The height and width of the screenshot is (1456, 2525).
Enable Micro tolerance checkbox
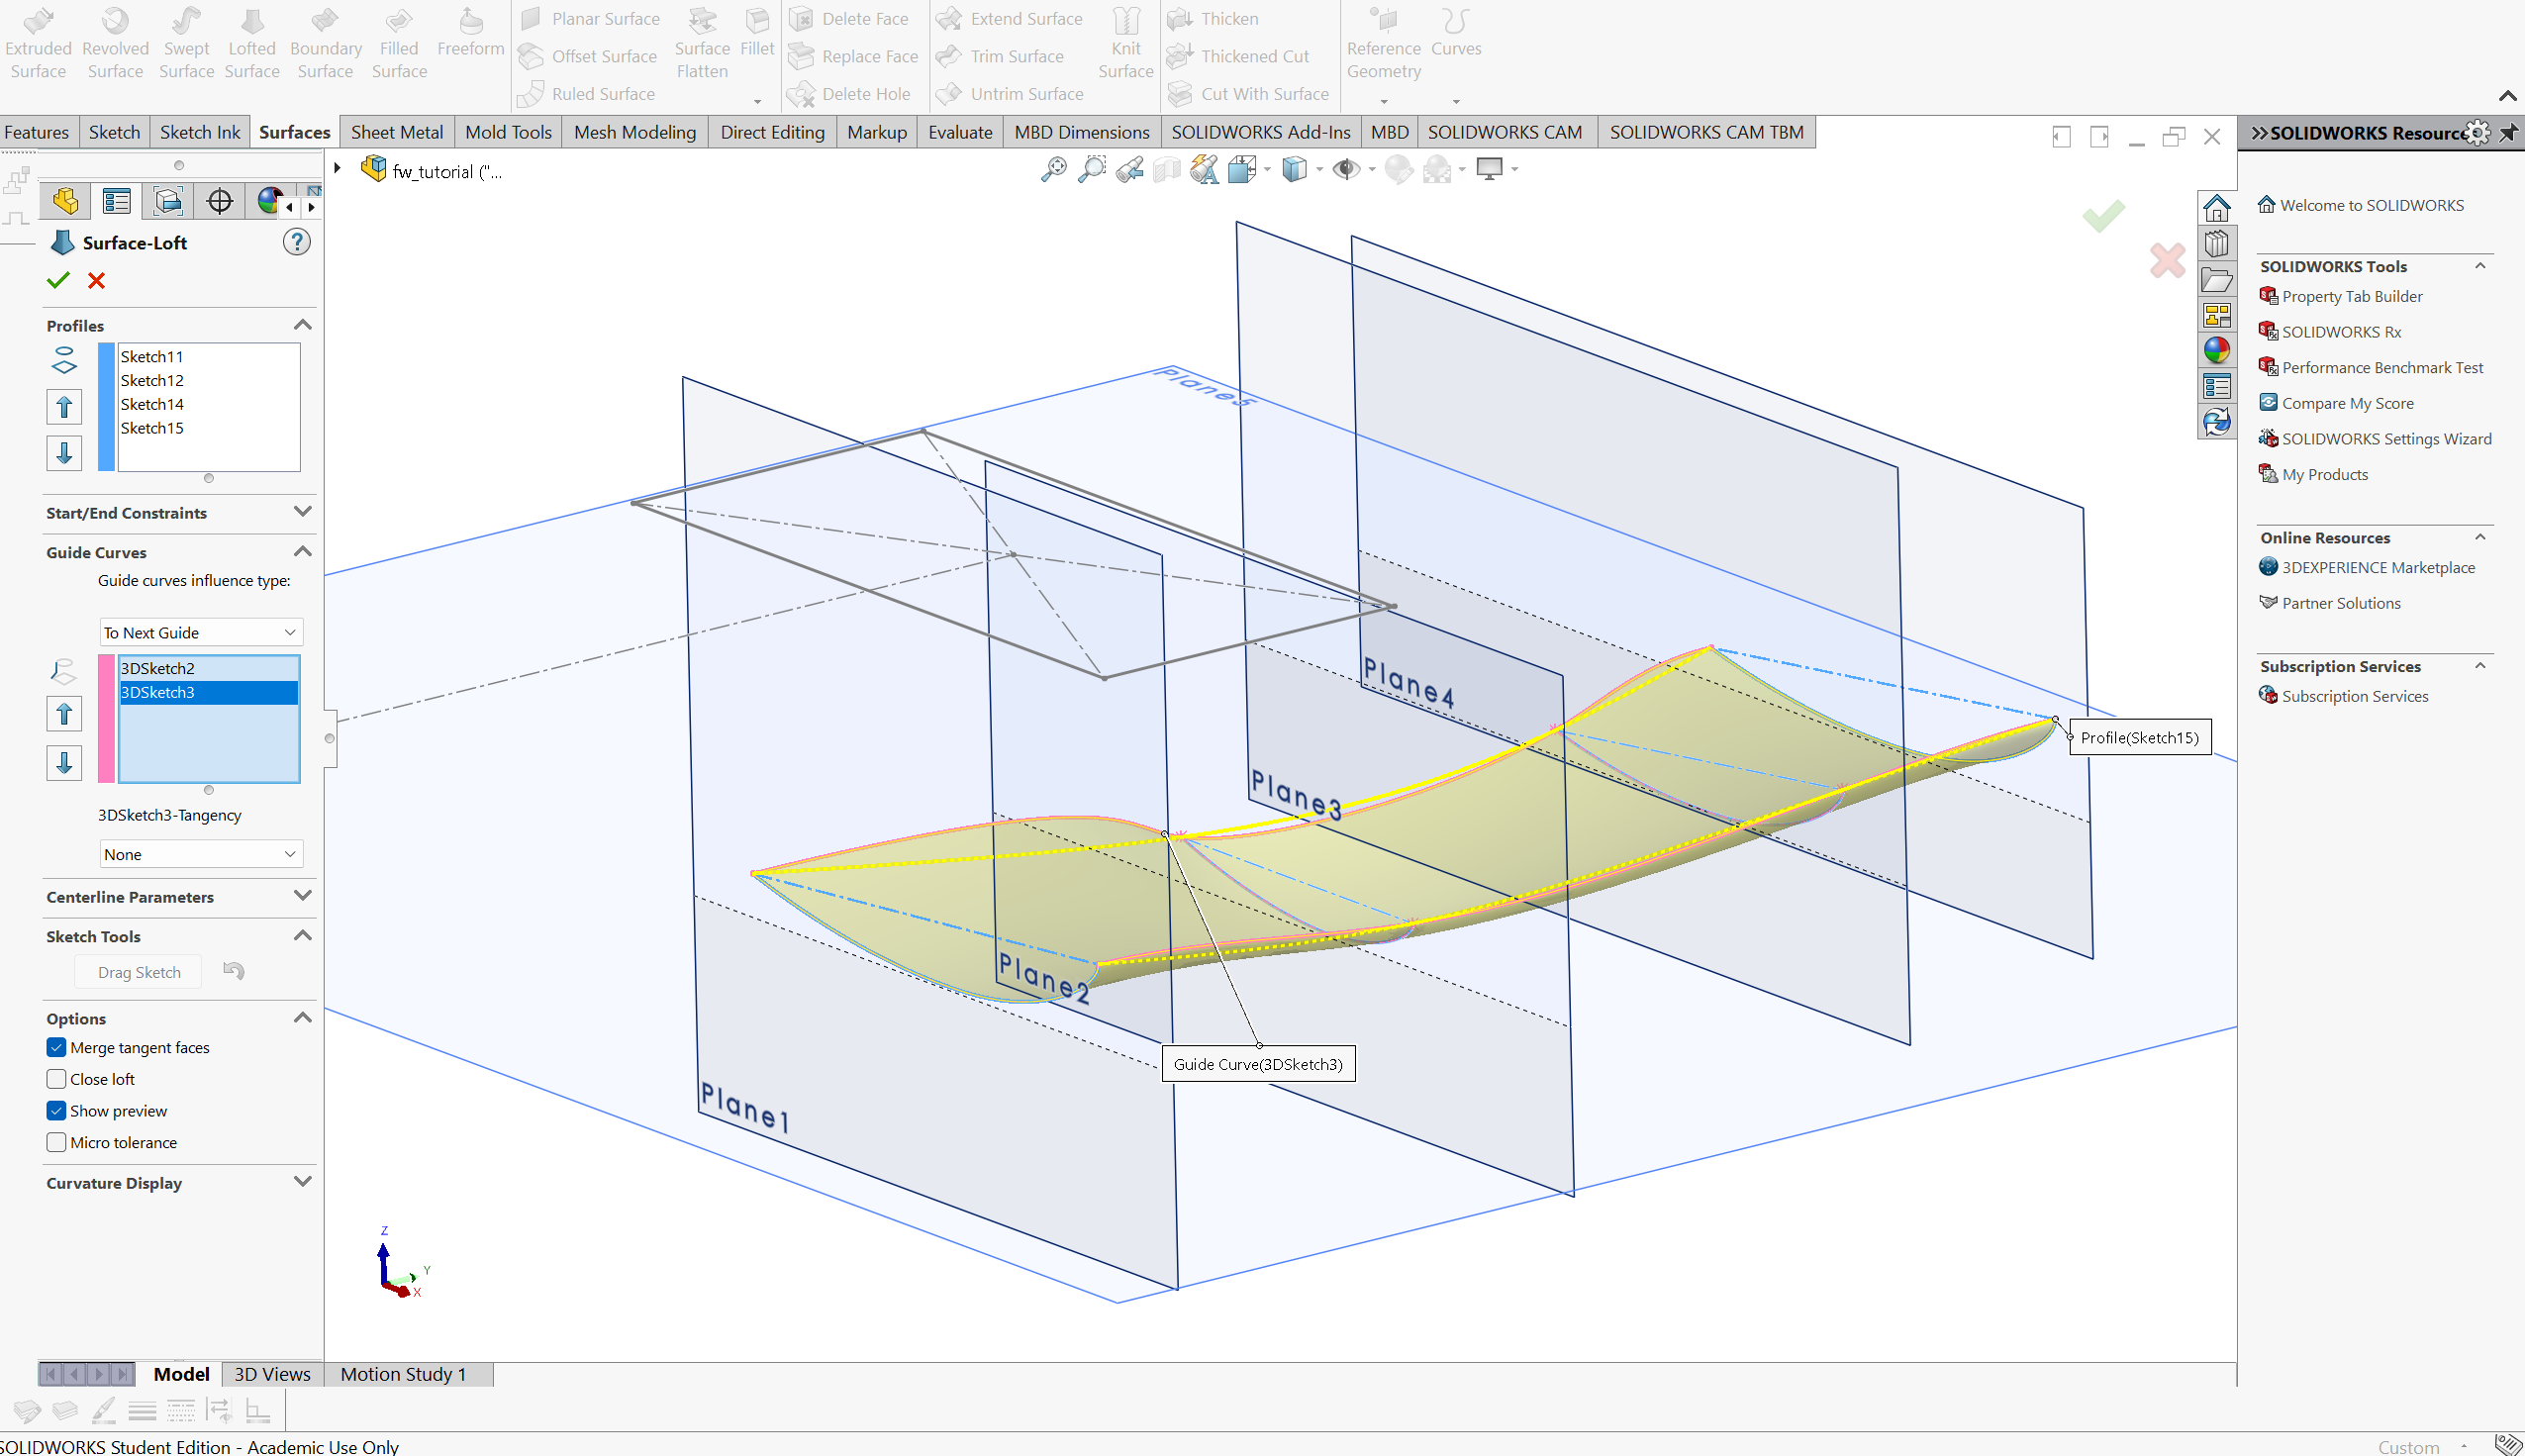57,1142
